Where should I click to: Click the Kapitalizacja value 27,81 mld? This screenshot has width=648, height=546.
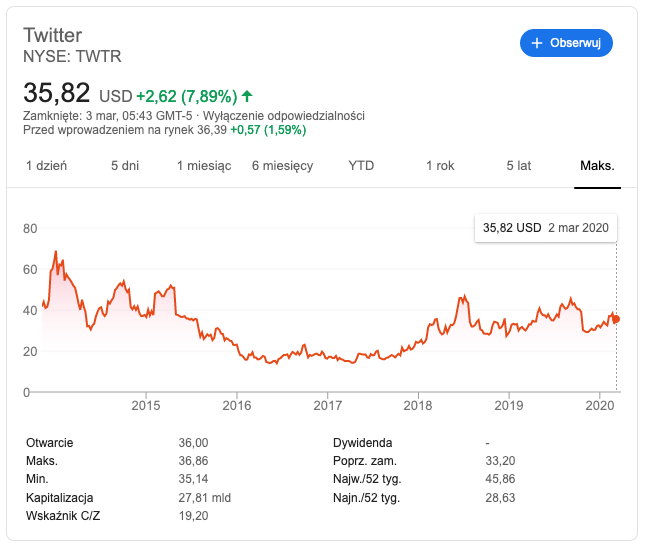(x=205, y=498)
